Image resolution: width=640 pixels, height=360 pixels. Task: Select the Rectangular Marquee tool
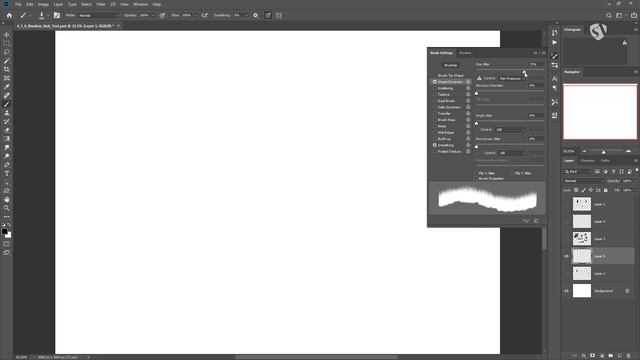pos(7,43)
